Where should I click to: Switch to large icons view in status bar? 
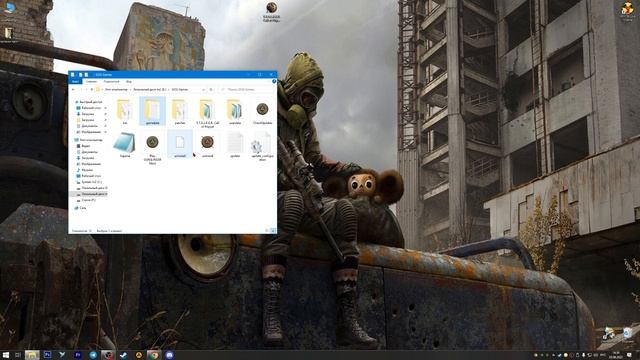[x=273, y=231]
